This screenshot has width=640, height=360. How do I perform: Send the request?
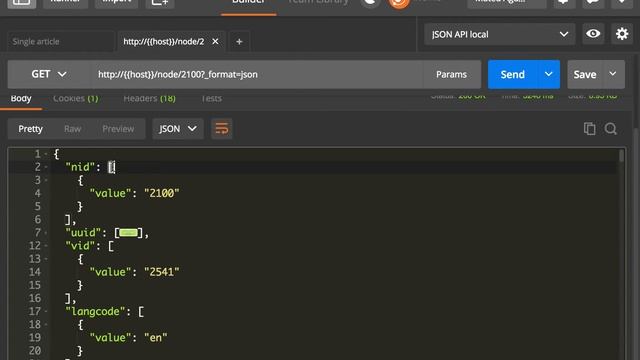pyautogui.click(x=513, y=74)
